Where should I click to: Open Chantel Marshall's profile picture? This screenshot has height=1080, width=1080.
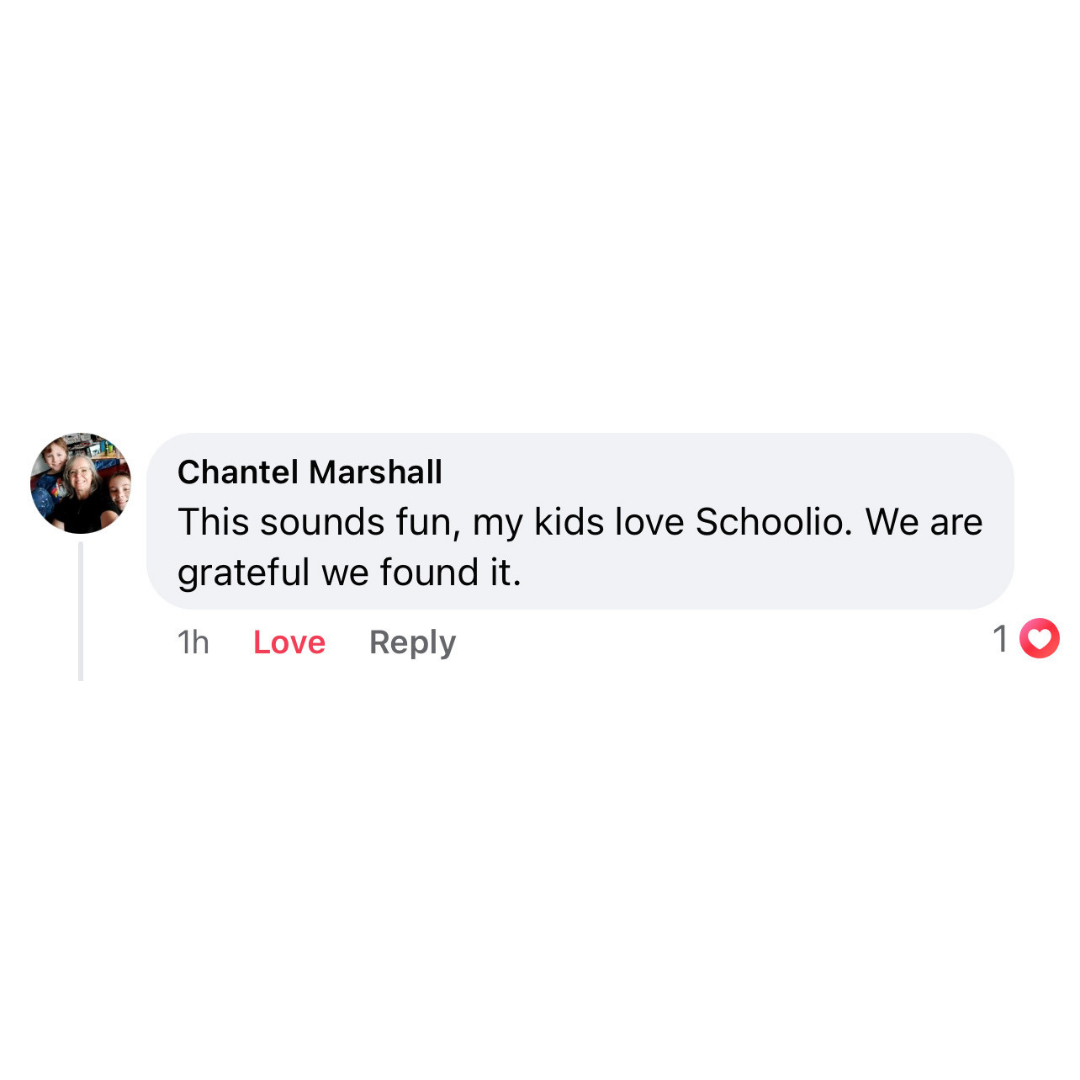pos(80,483)
